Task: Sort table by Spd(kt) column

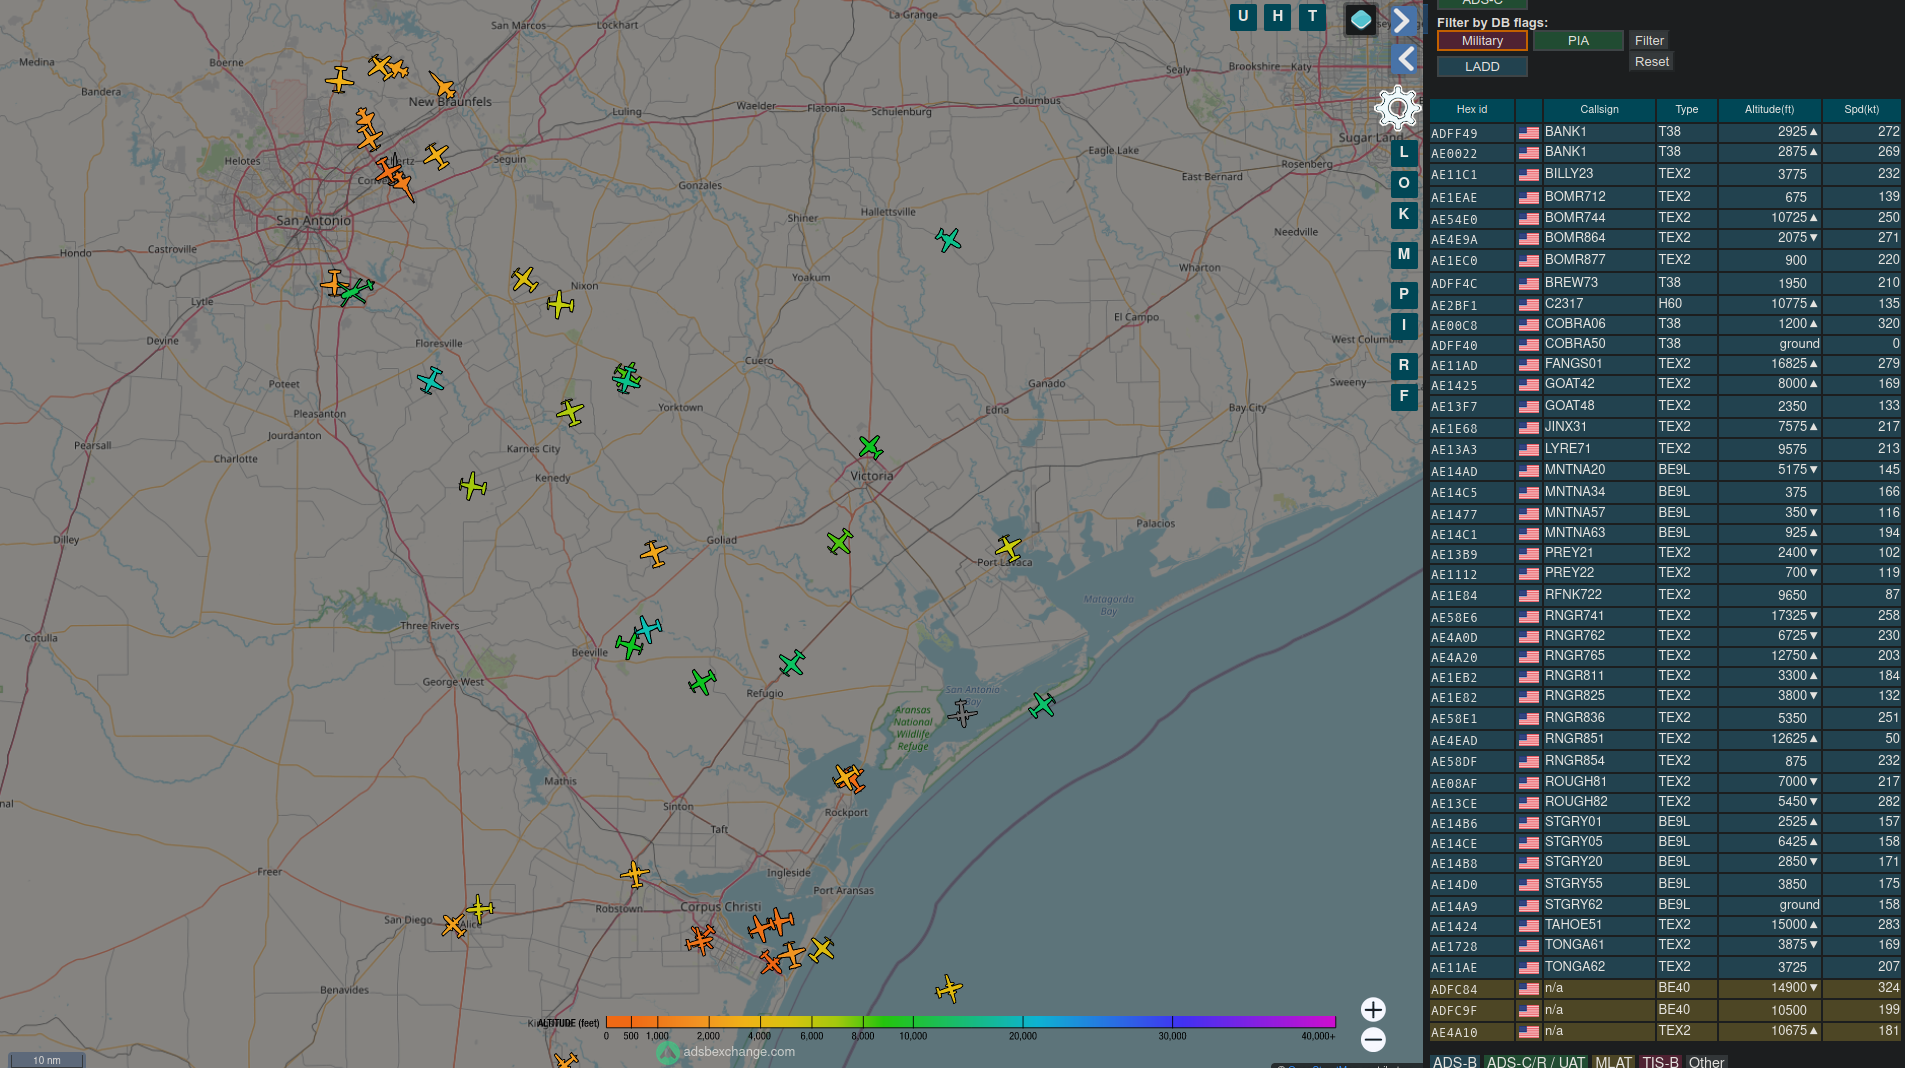Action: [1861, 110]
